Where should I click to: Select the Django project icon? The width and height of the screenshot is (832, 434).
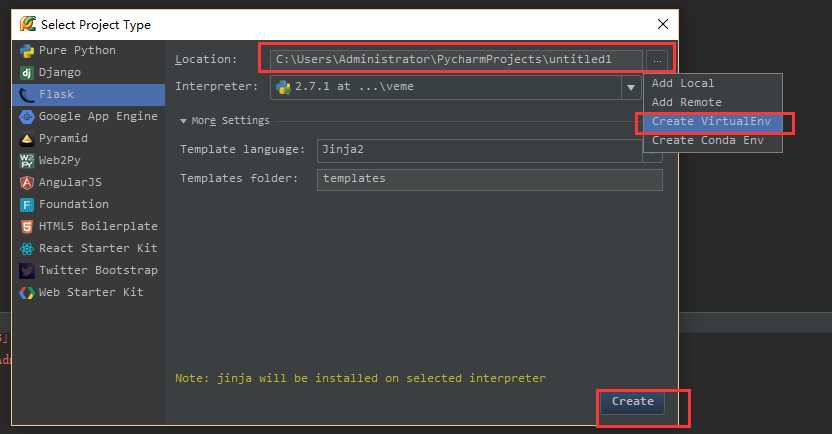coord(27,73)
